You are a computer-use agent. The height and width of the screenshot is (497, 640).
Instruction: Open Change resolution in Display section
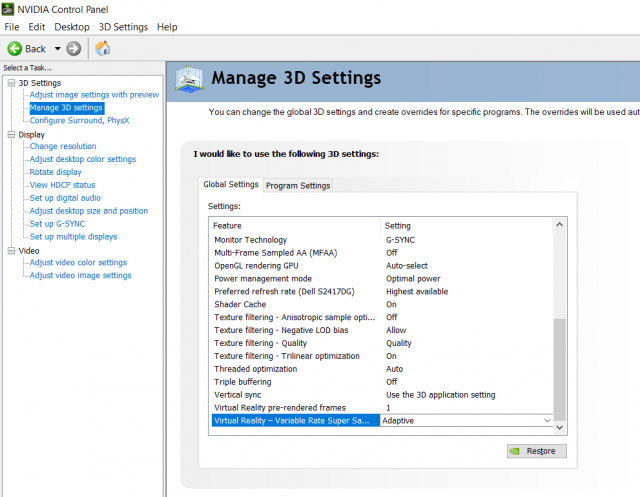(x=63, y=146)
